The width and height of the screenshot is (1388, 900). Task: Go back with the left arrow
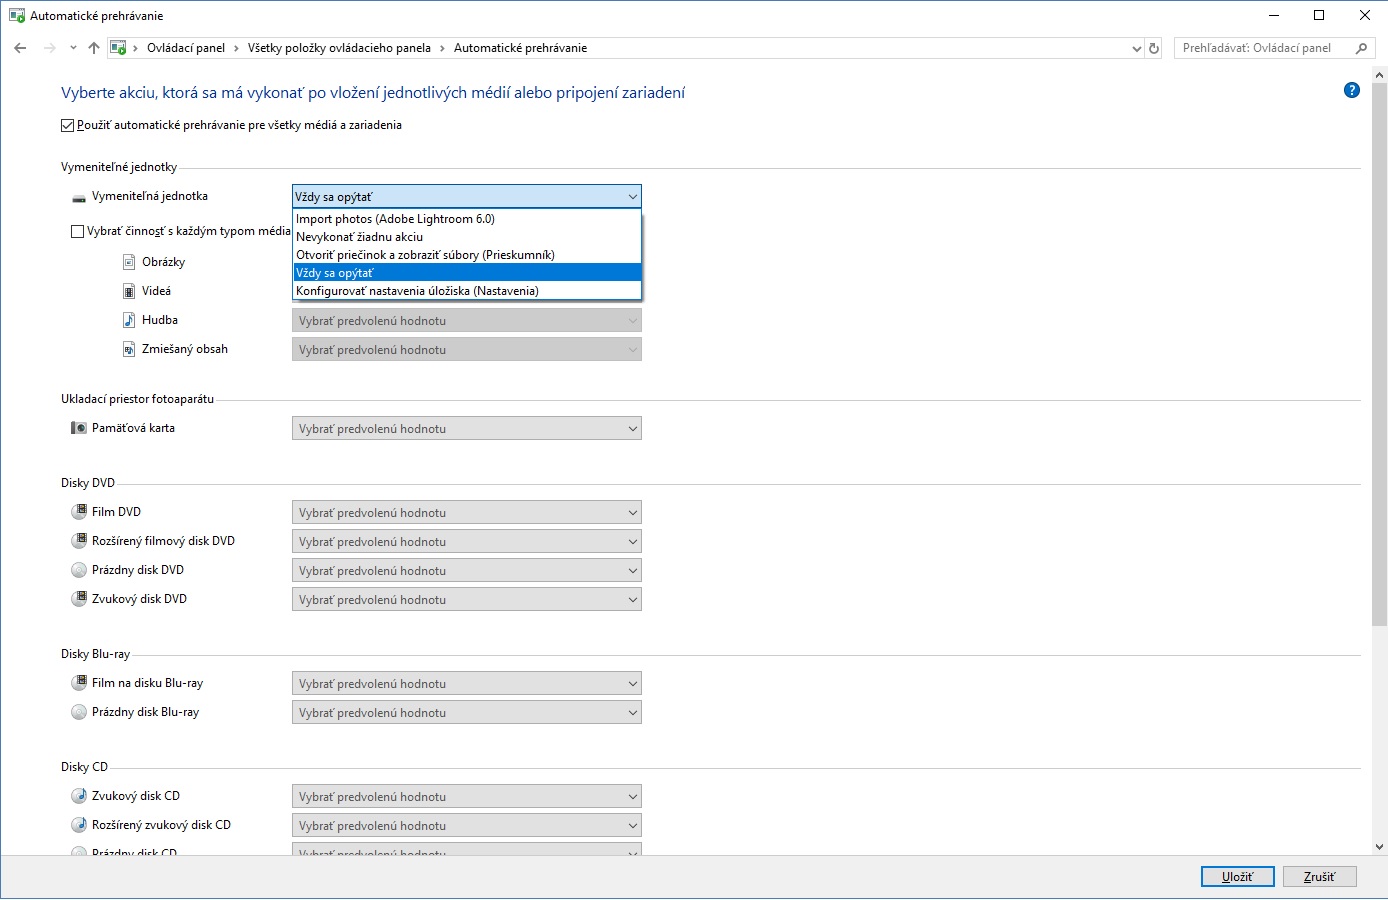pos(20,48)
